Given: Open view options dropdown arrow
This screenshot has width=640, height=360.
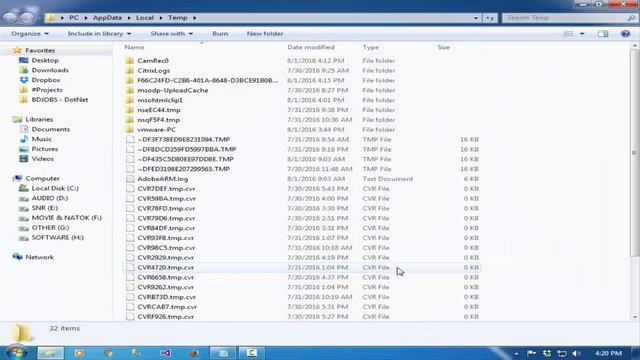Looking at the screenshot, I should (x=582, y=34).
